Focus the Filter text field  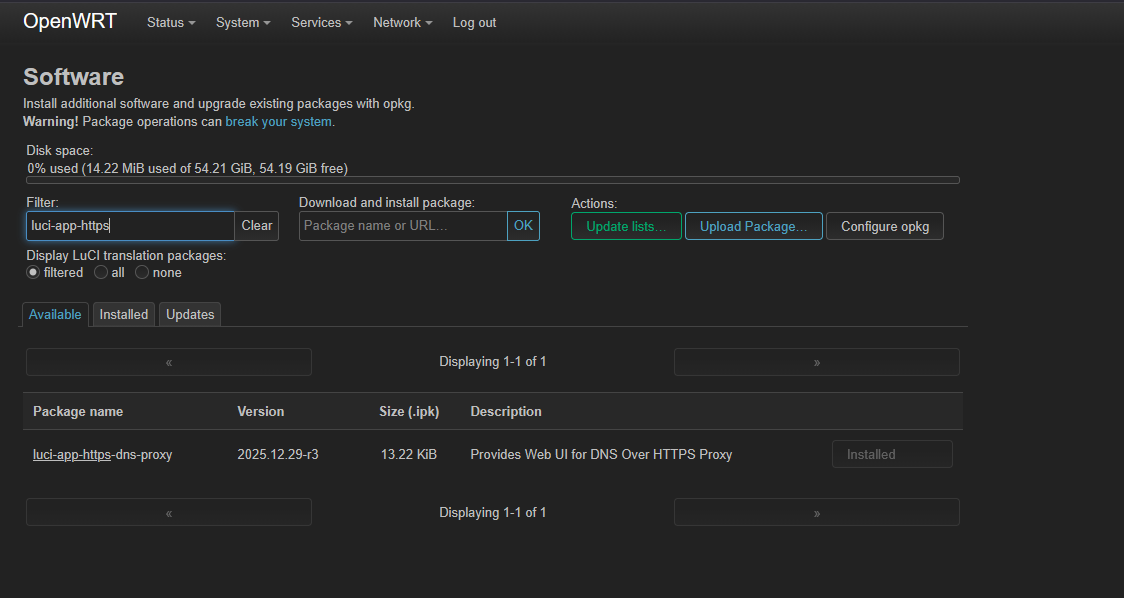pyautogui.click(x=130, y=226)
